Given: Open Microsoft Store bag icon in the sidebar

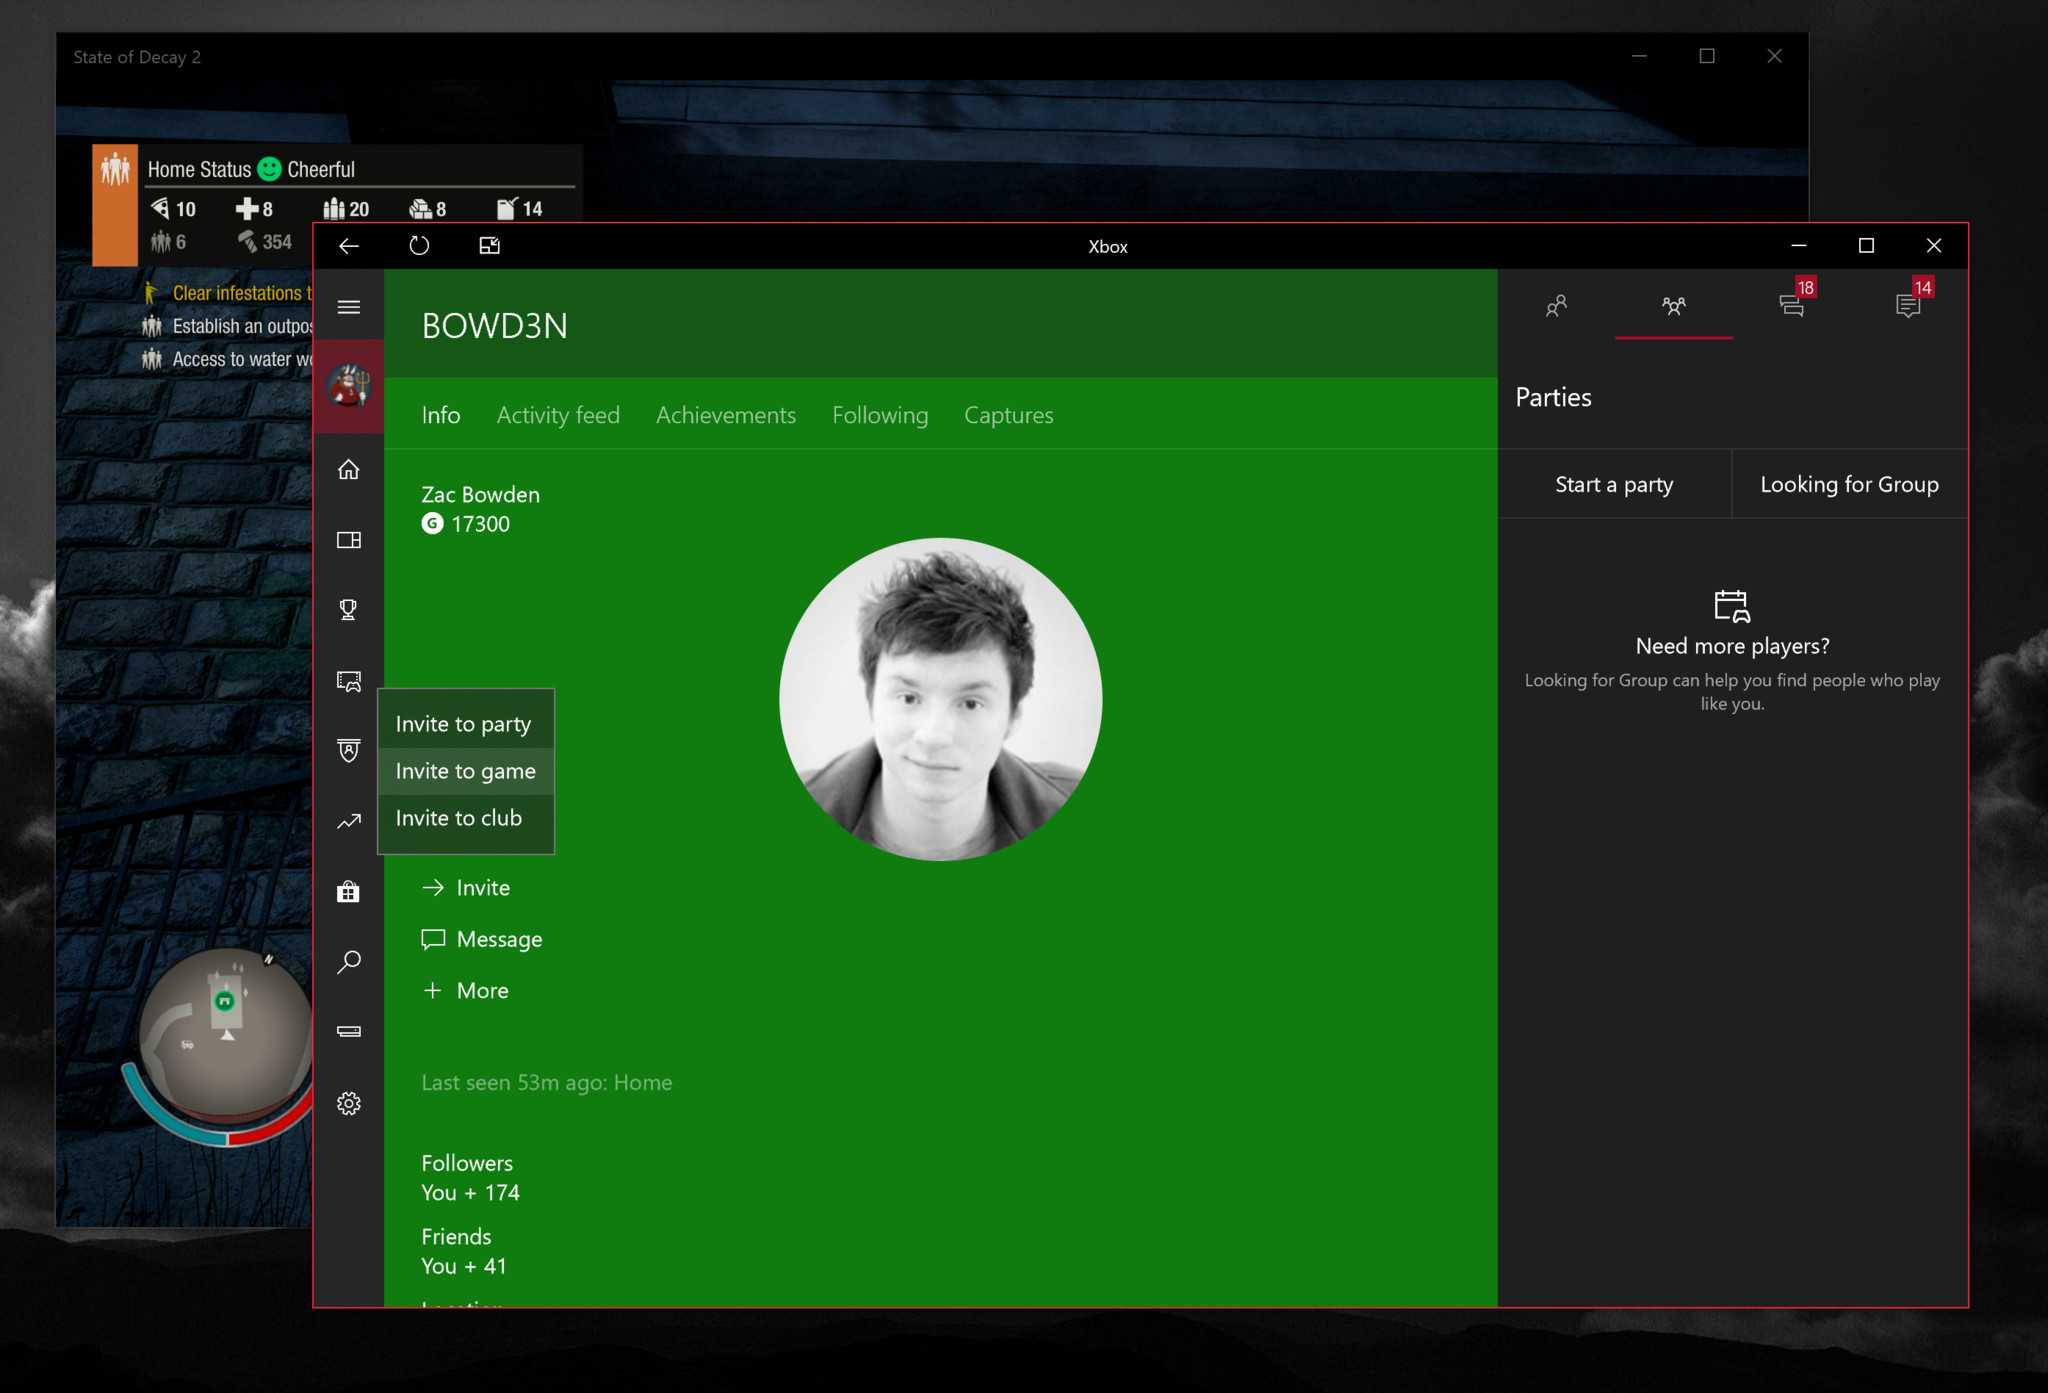Looking at the screenshot, I should pos(348,892).
